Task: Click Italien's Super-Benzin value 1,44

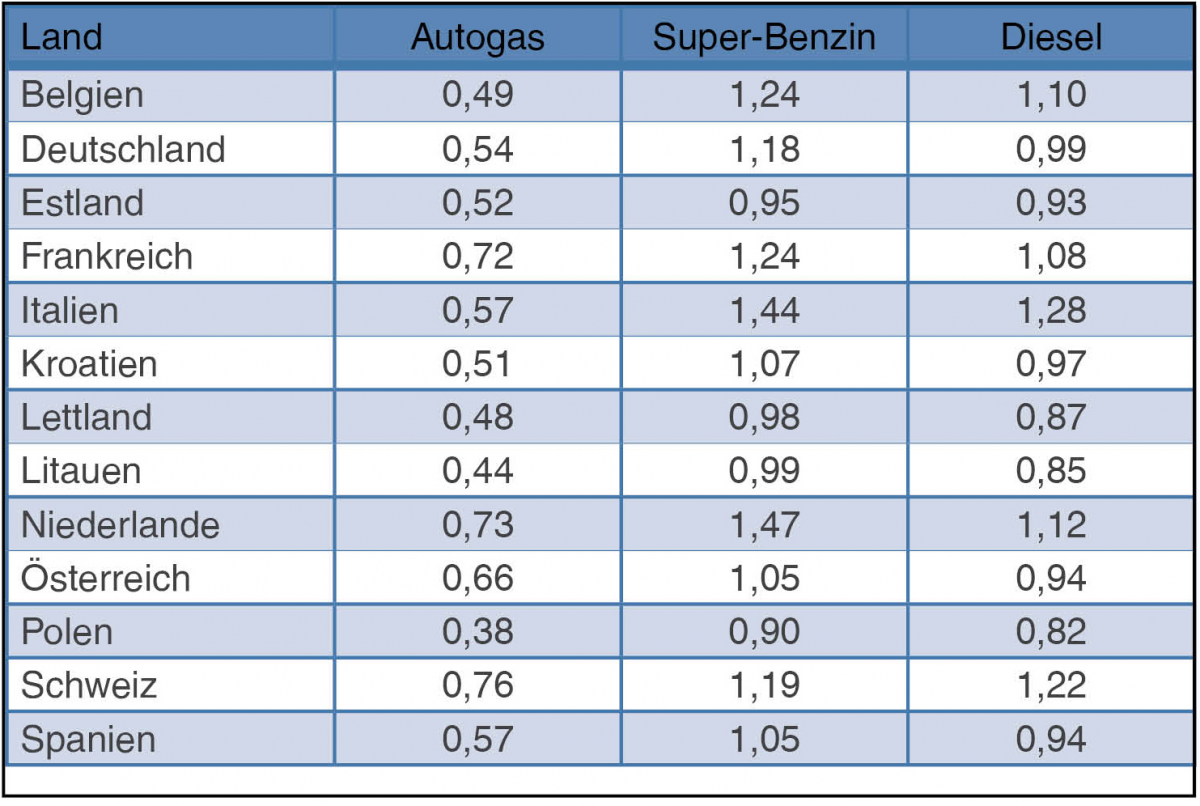Action: (x=764, y=310)
